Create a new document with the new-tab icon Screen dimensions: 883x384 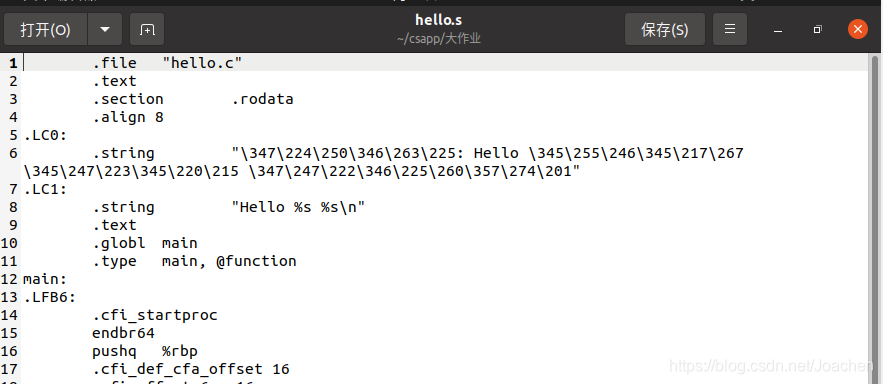pos(147,29)
